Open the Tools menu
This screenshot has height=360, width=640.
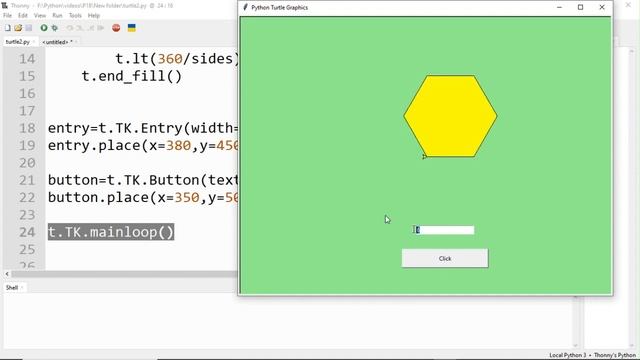75,16
